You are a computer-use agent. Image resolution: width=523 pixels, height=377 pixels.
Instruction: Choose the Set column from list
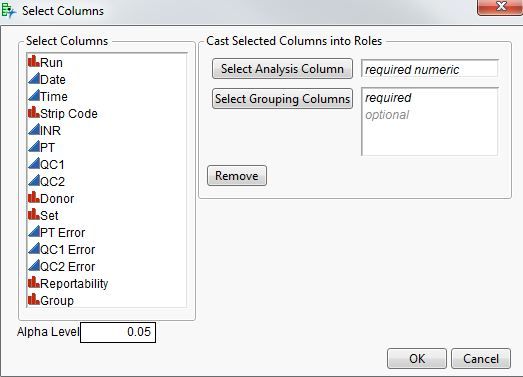107,216
